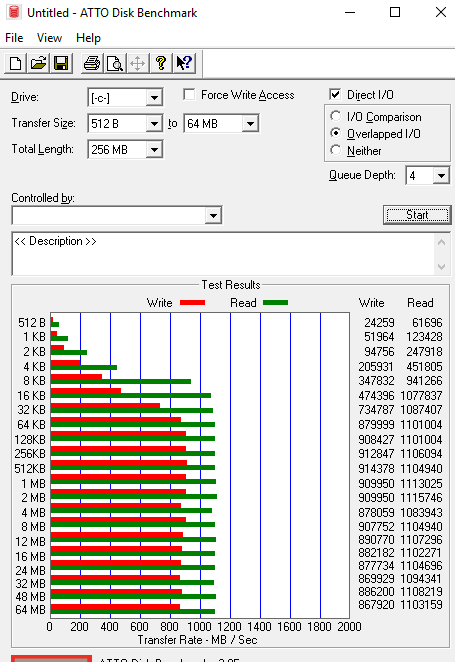Click the ATTO app icon in title bar
The image size is (455, 662).
coord(14,12)
